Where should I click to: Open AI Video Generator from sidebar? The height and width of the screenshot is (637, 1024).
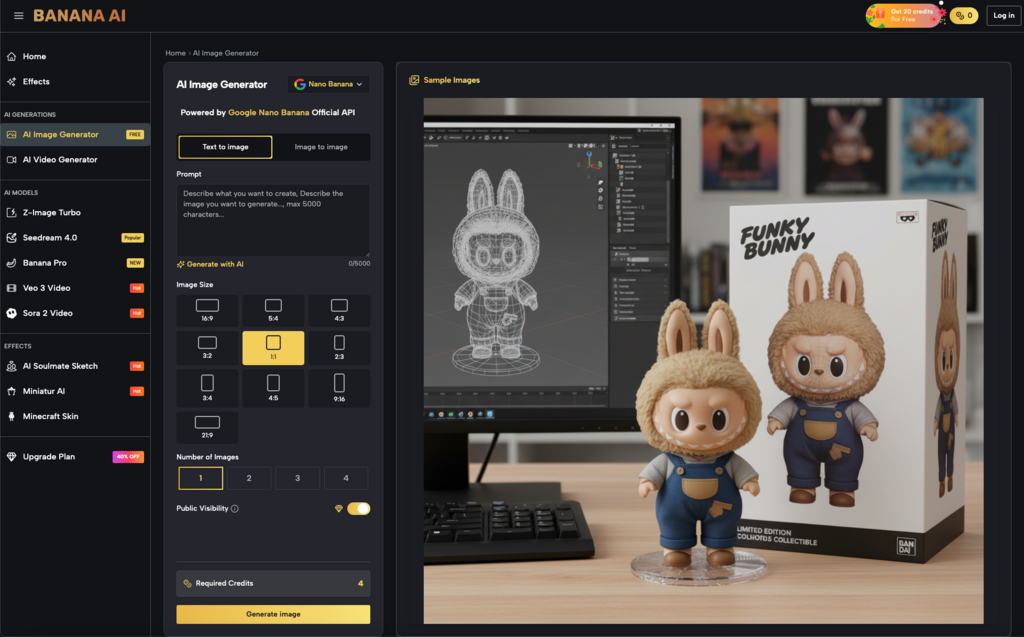click(x=60, y=159)
